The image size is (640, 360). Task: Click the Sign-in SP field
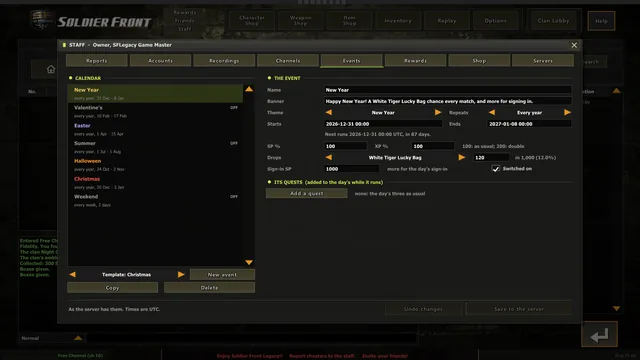tap(351, 169)
